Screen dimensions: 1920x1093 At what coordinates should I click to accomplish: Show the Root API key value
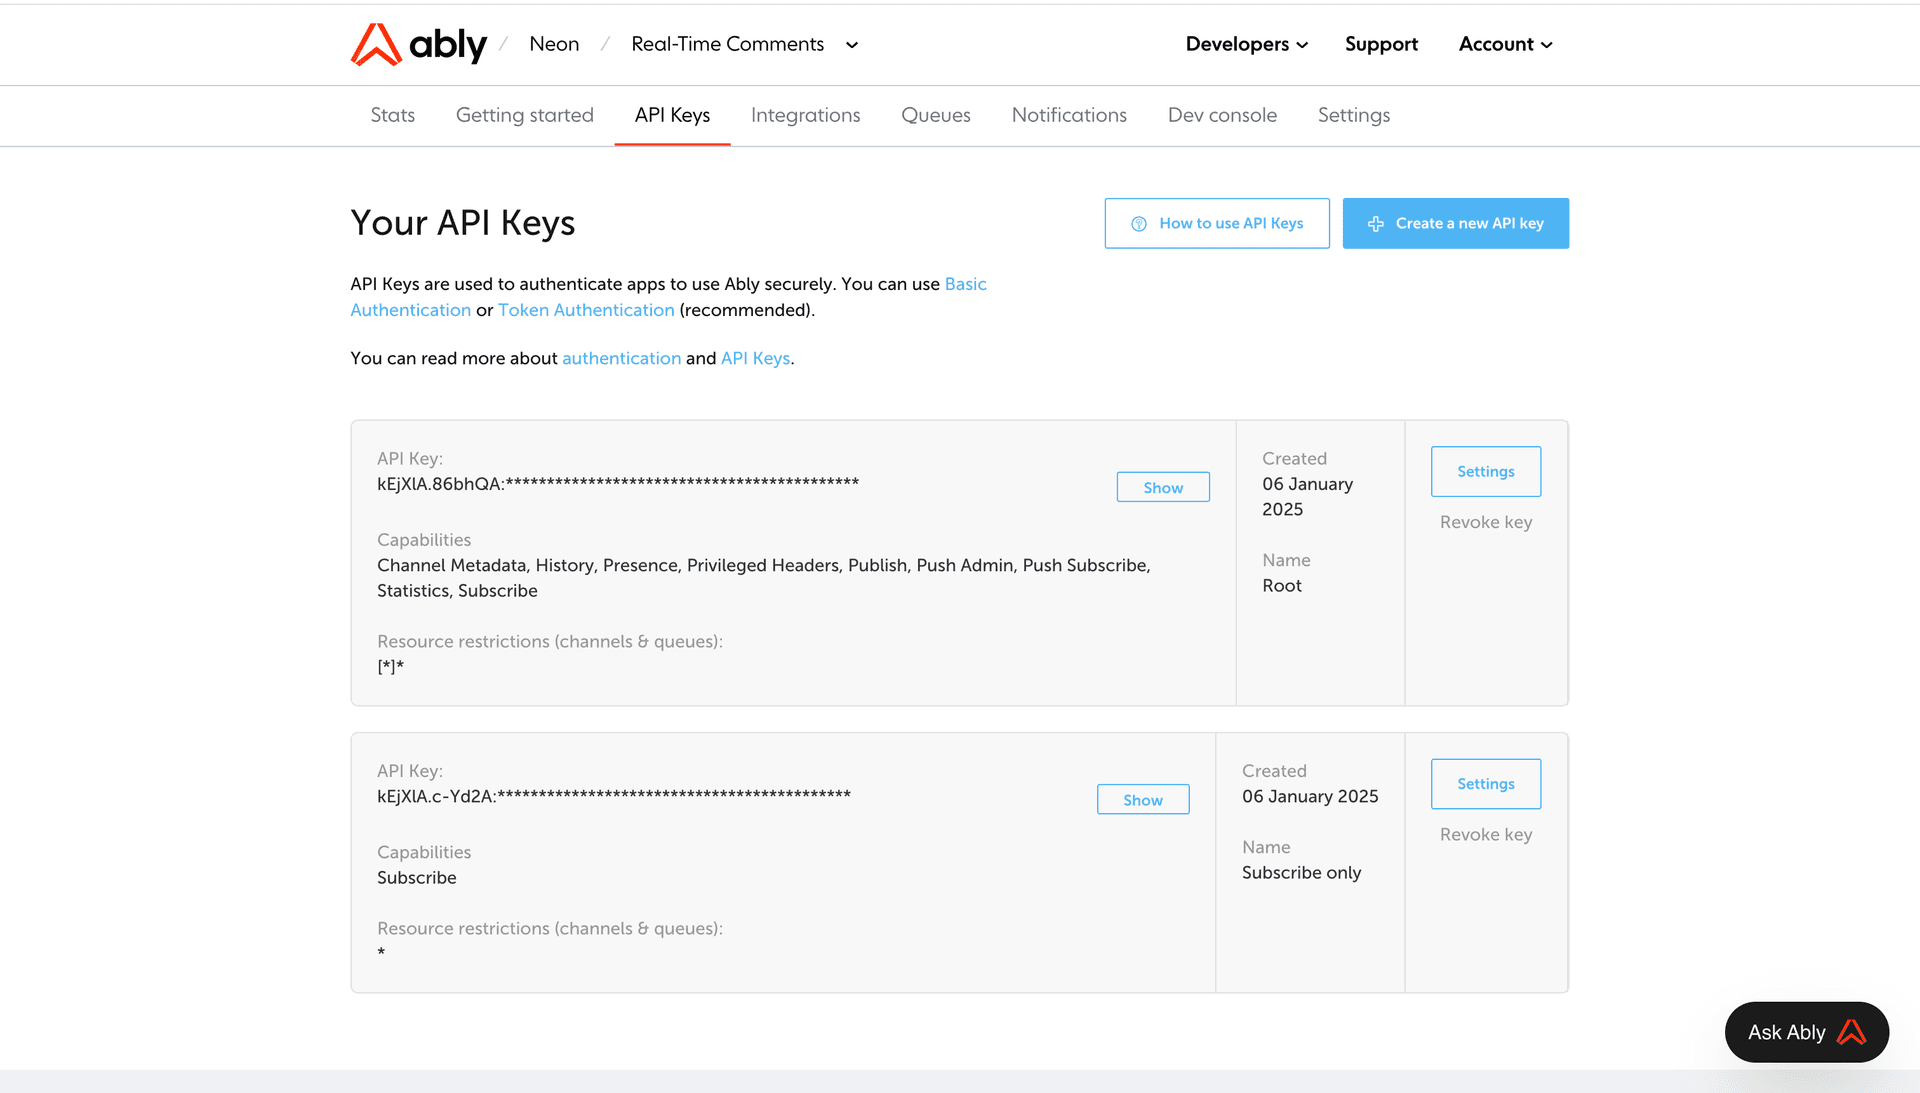pos(1162,487)
